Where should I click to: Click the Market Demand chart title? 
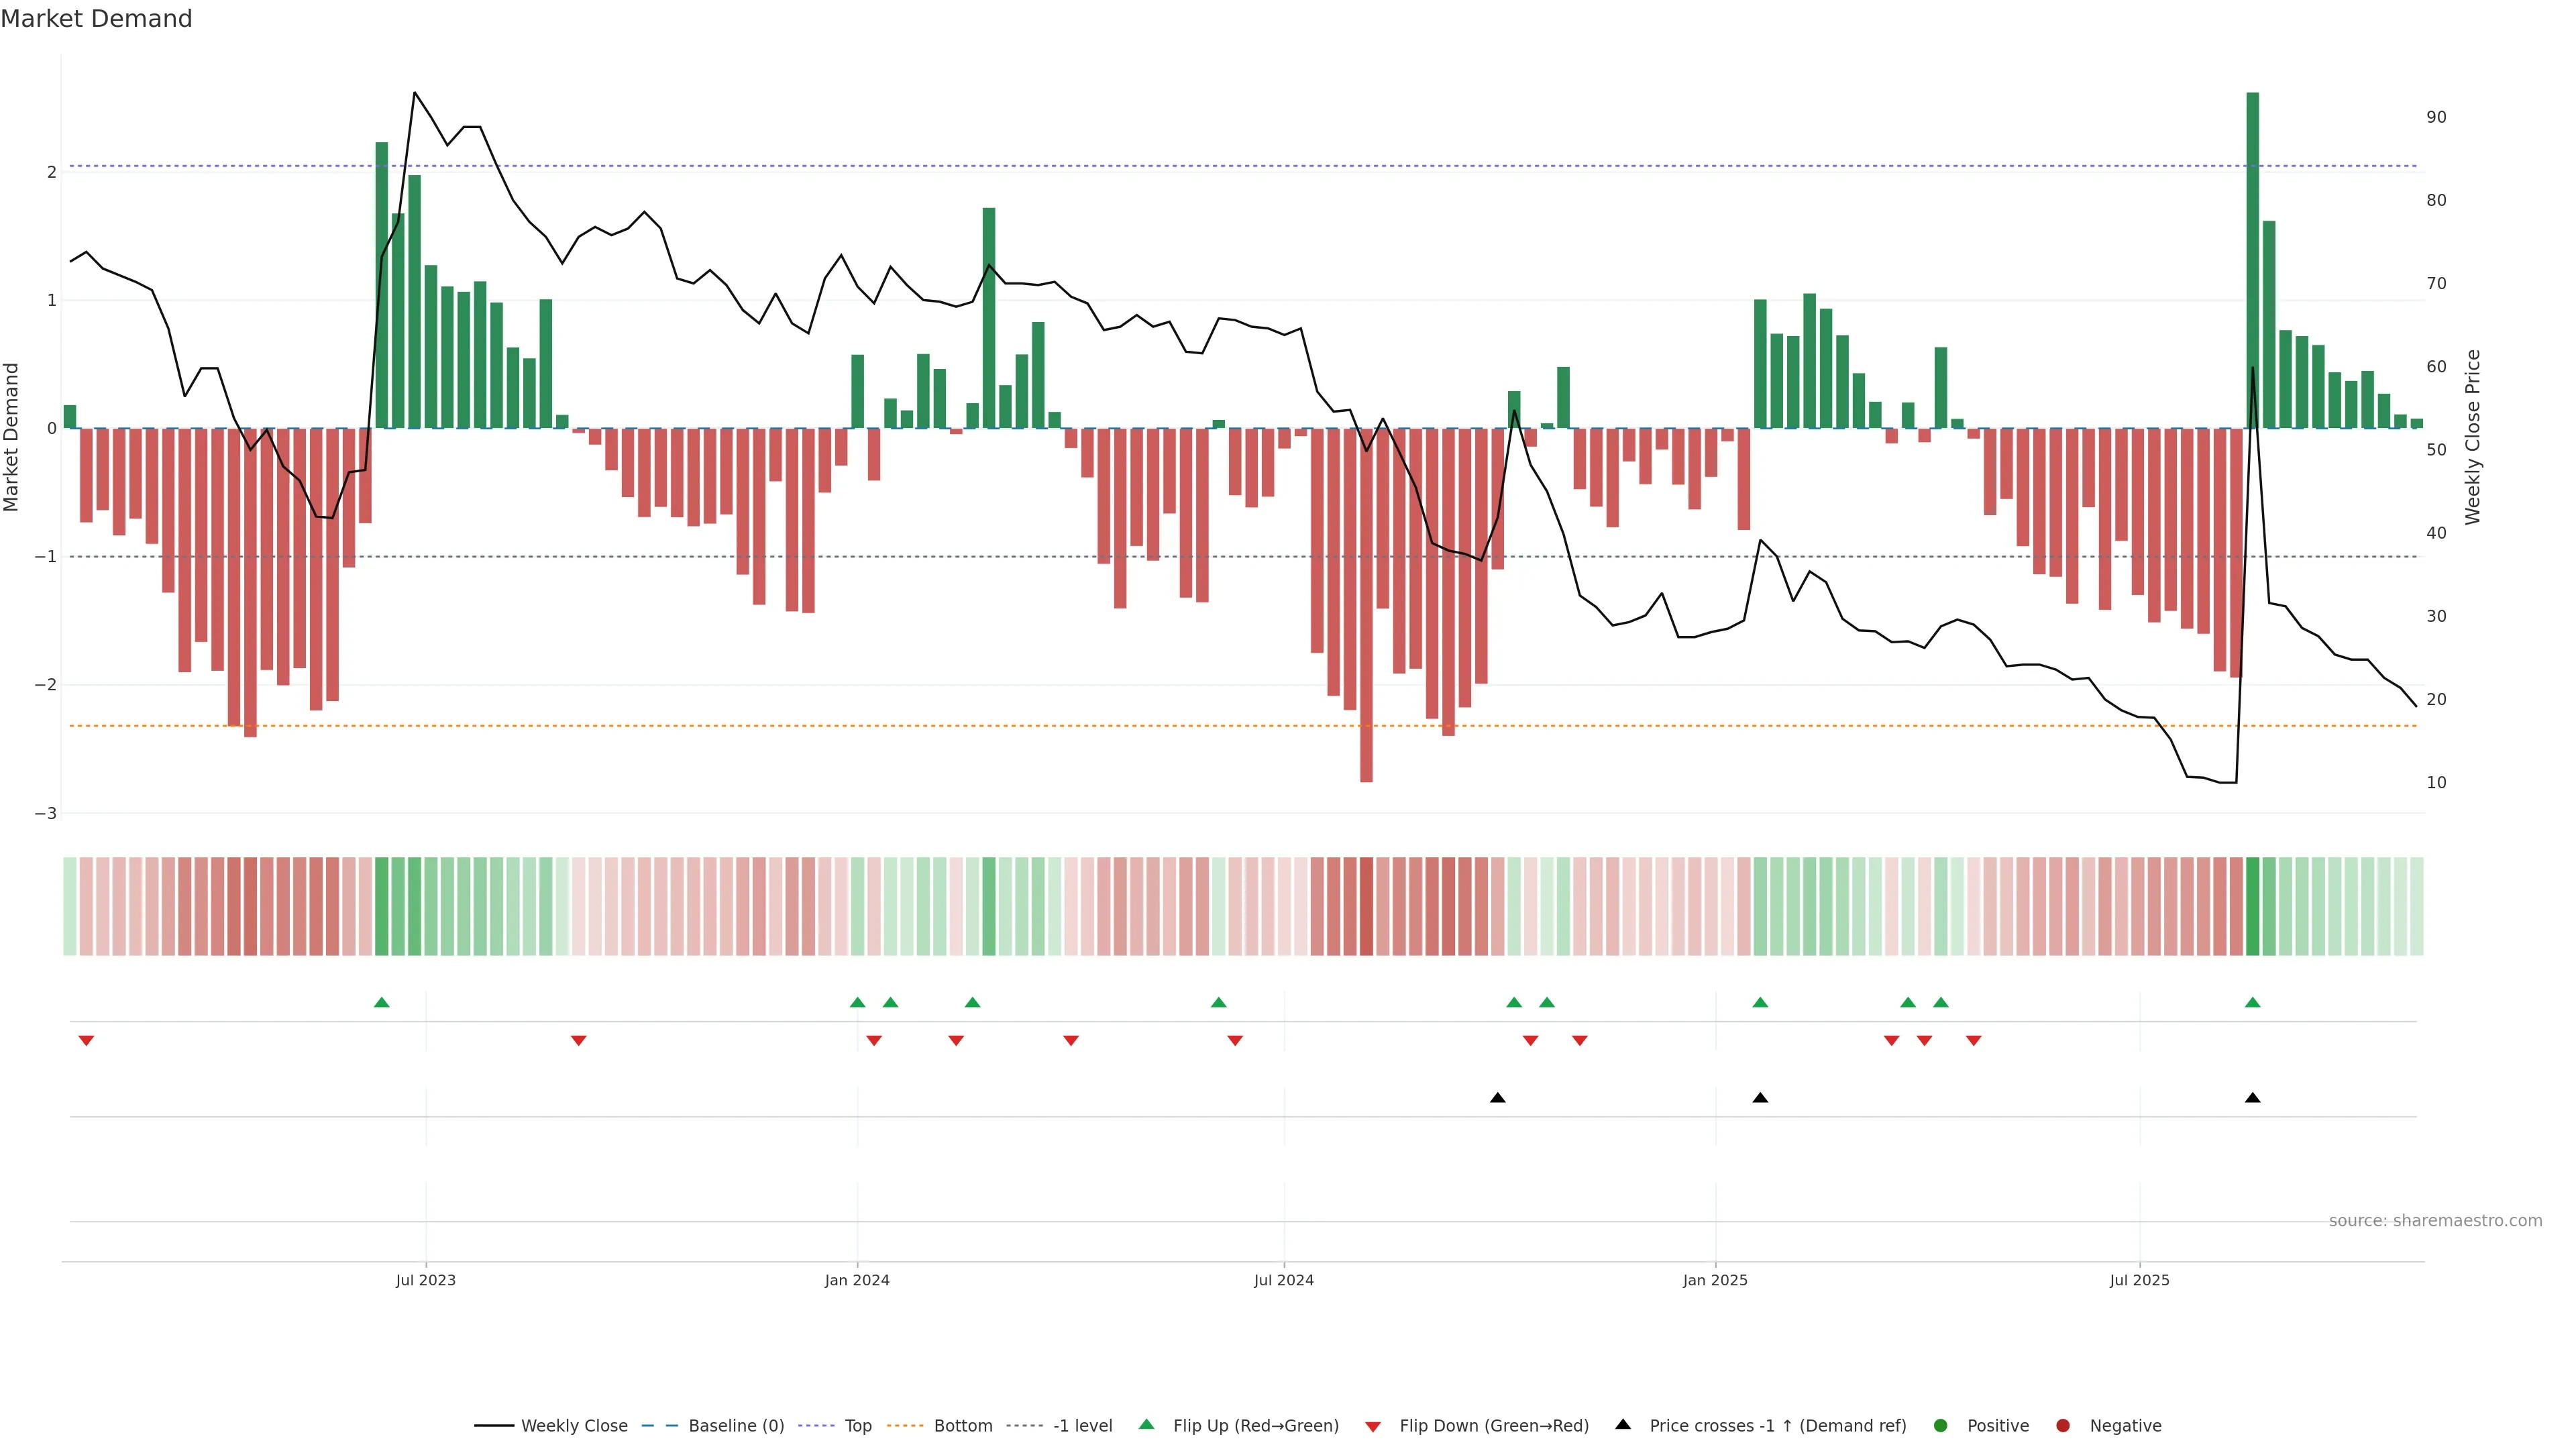tap(96, 19)
